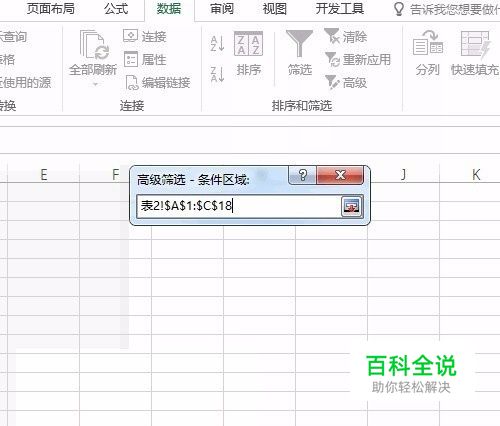Expand the 全部刷新 dropdown arrow
The height and width of the screenshot is (426, 500).
point(95,84)
